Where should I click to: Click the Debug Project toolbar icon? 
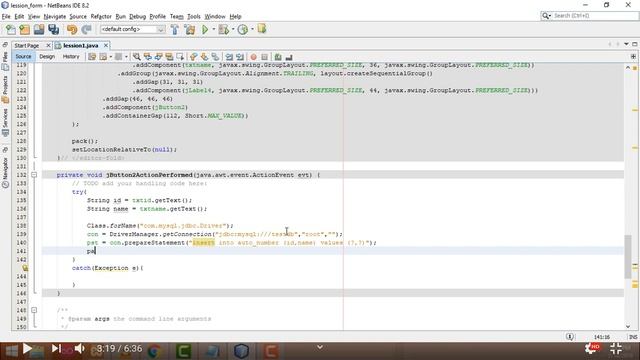[x=223, y=29]
